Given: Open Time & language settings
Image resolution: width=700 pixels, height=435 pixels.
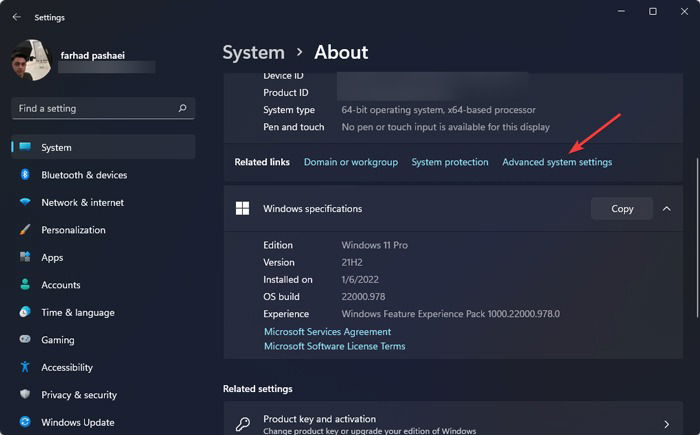Looking at the screenshot, I should 103,312.
